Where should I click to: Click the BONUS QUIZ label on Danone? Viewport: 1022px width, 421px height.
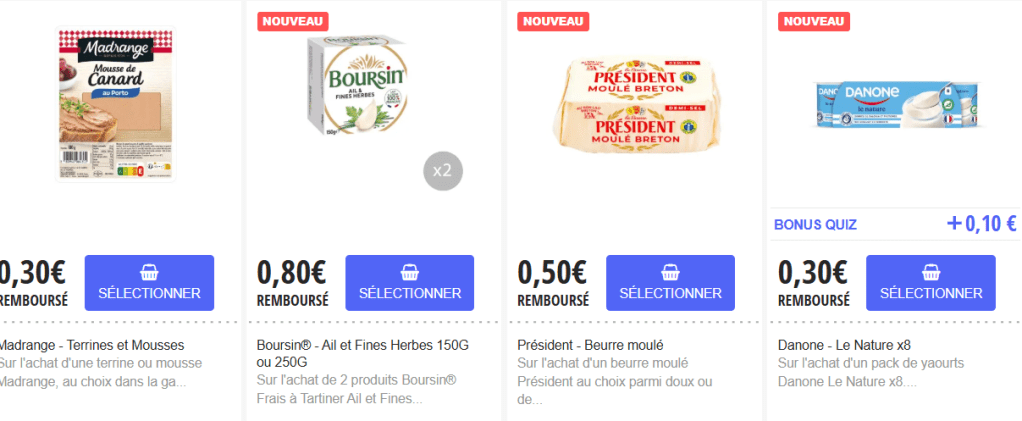(815, 224)
